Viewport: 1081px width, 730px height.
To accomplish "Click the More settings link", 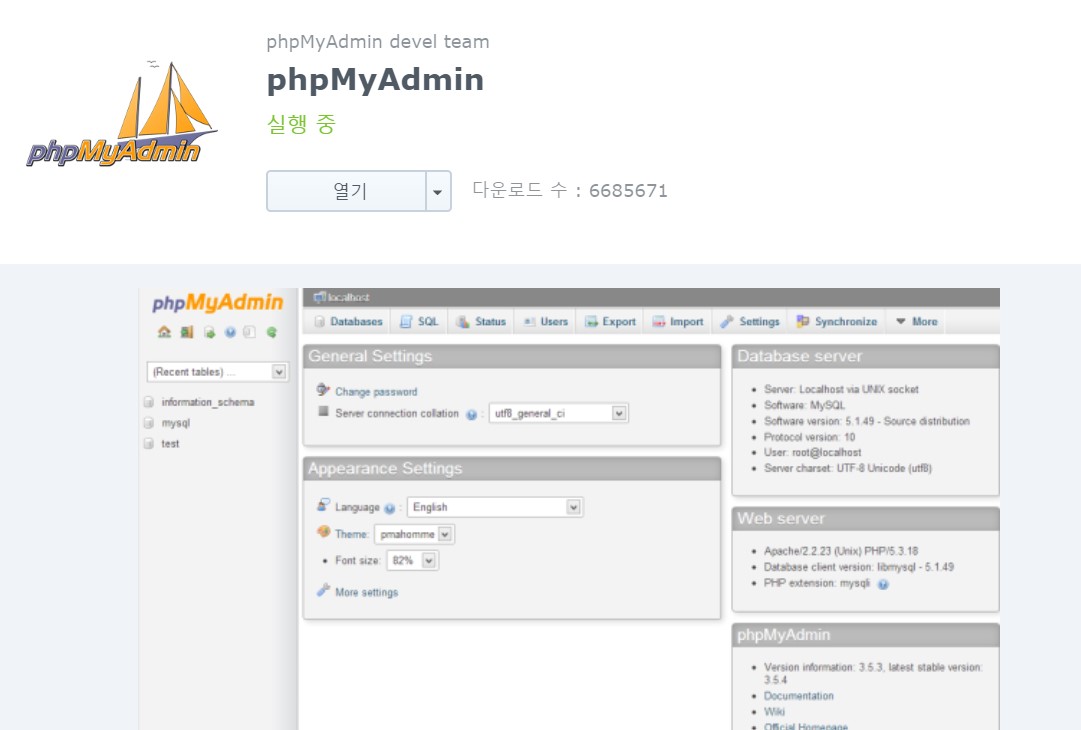I will point(366,592).
